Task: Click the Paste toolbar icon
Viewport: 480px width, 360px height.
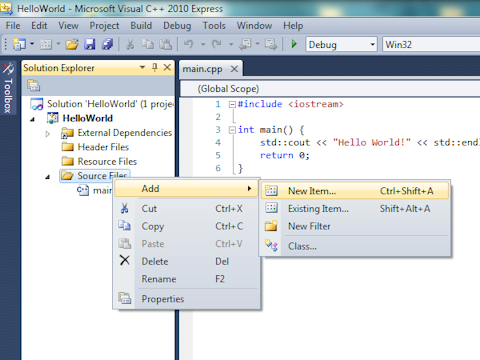Action: (x=165, y=44)
